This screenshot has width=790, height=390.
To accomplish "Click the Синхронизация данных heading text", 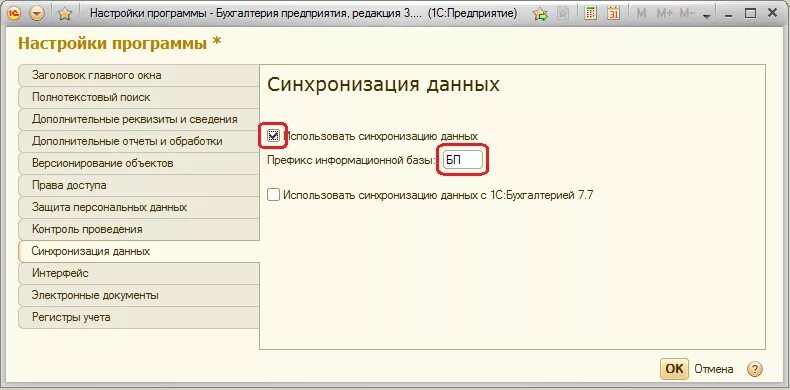I will (x=383, y=85).
